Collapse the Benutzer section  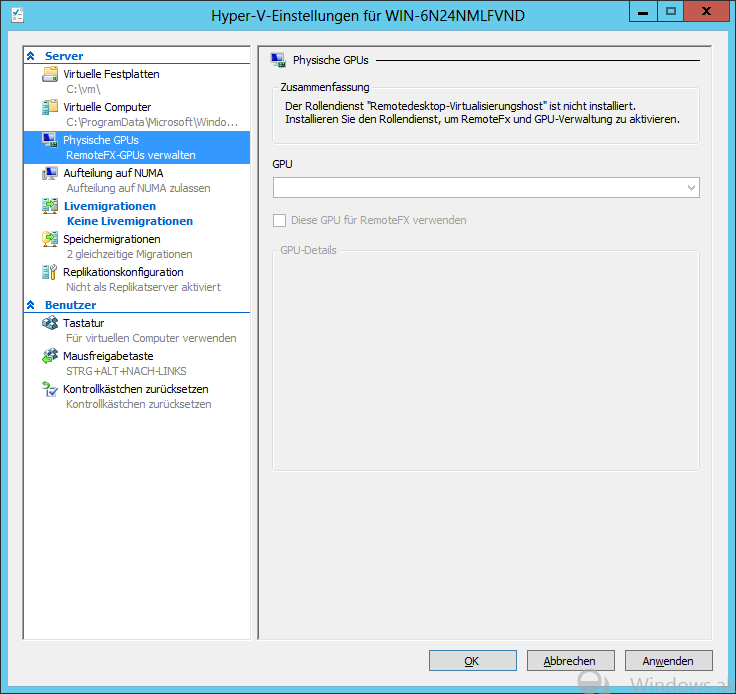coord(31,305)
